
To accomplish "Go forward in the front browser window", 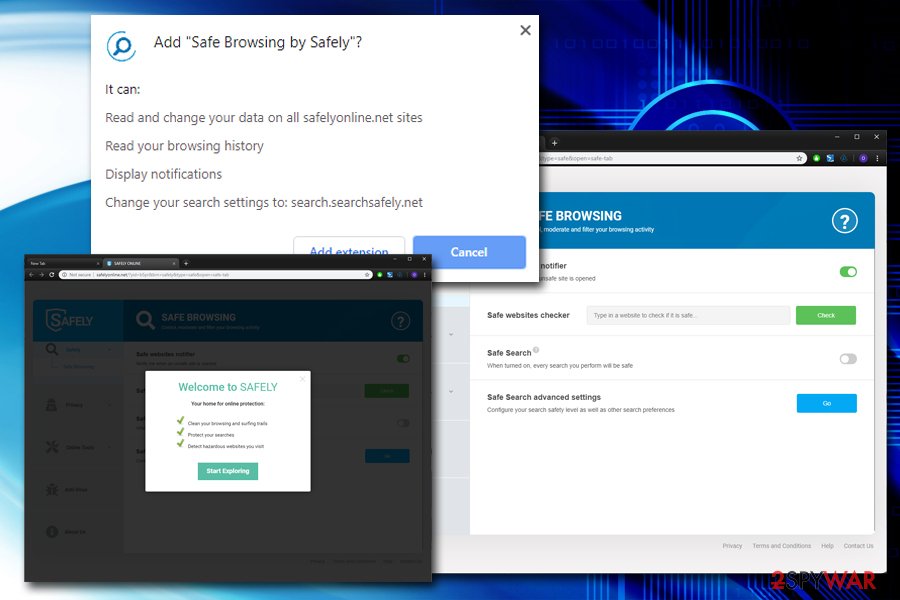I will pos(41,275).
